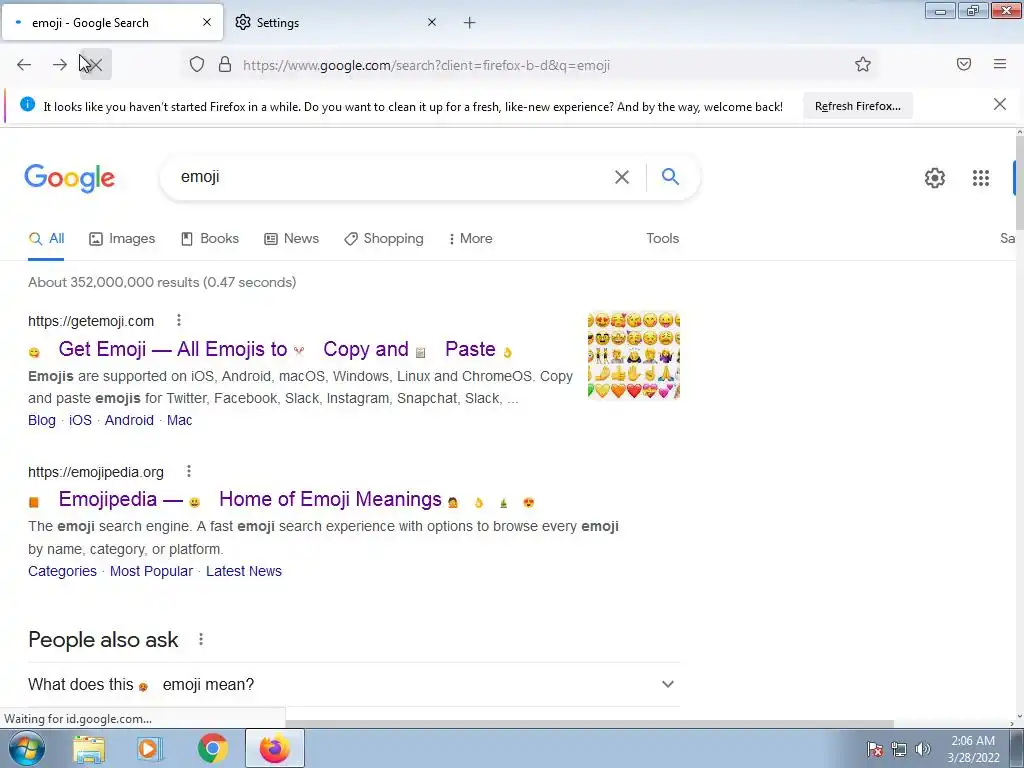
Task: Open Emojipedia Categories sitelink
Action: point(62,571)
